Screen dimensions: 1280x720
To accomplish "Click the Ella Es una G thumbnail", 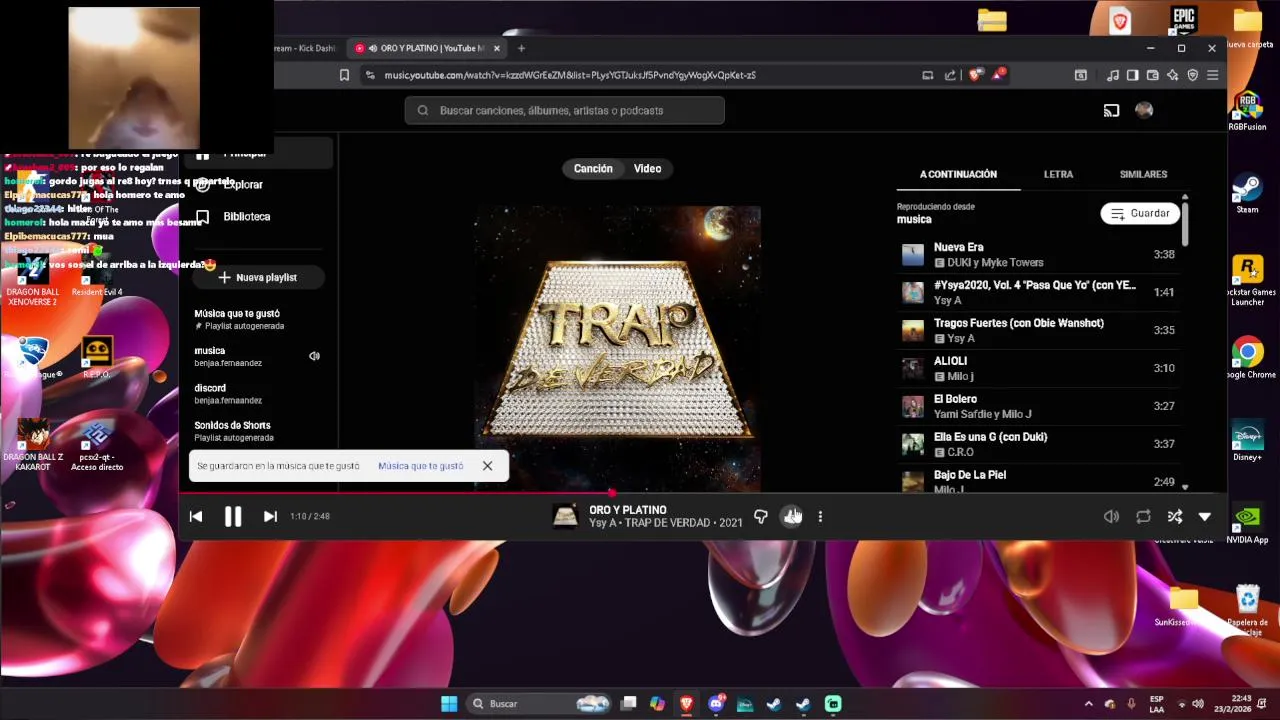I will pyautogui.click(x=913, y=444).
